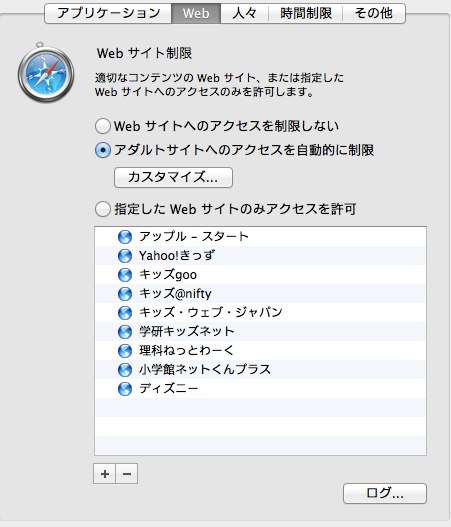451x527 pixels.
Task: Open the 人々 tab
Action: pyautogui.click(x=245, y=13)
